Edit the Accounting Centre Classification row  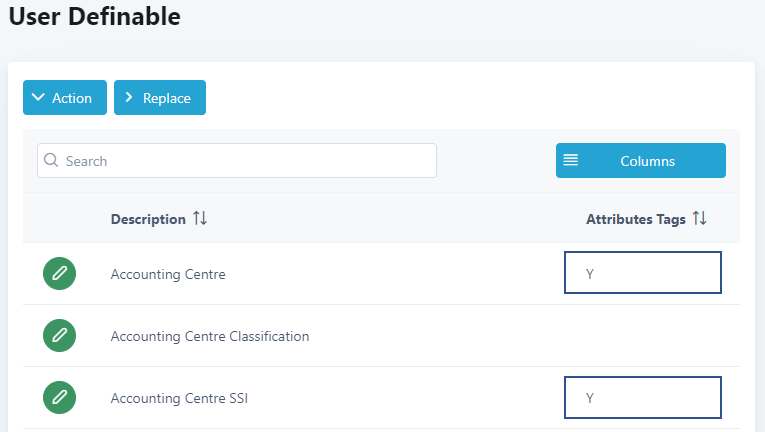[x=60, y=335]
